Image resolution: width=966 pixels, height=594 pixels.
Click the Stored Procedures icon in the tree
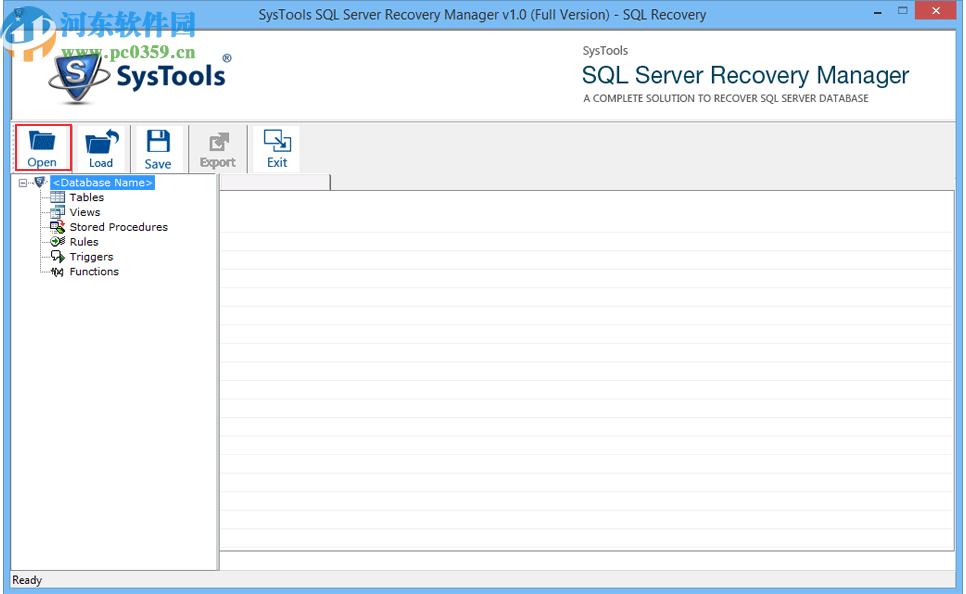tap(57, 227)
